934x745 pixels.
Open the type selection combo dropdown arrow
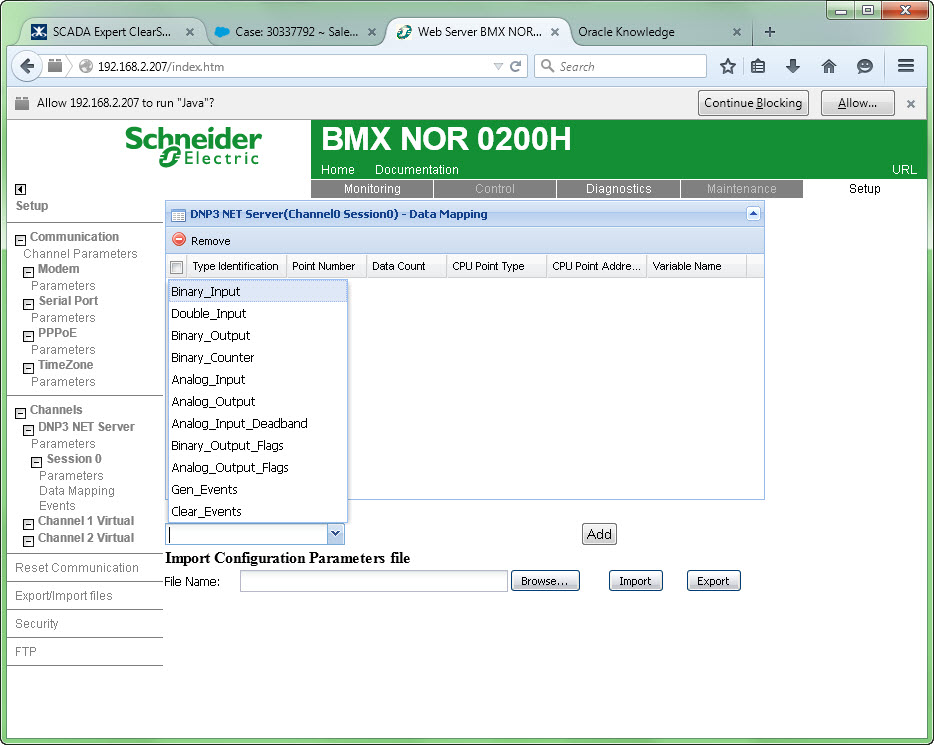tap(335, 534)
